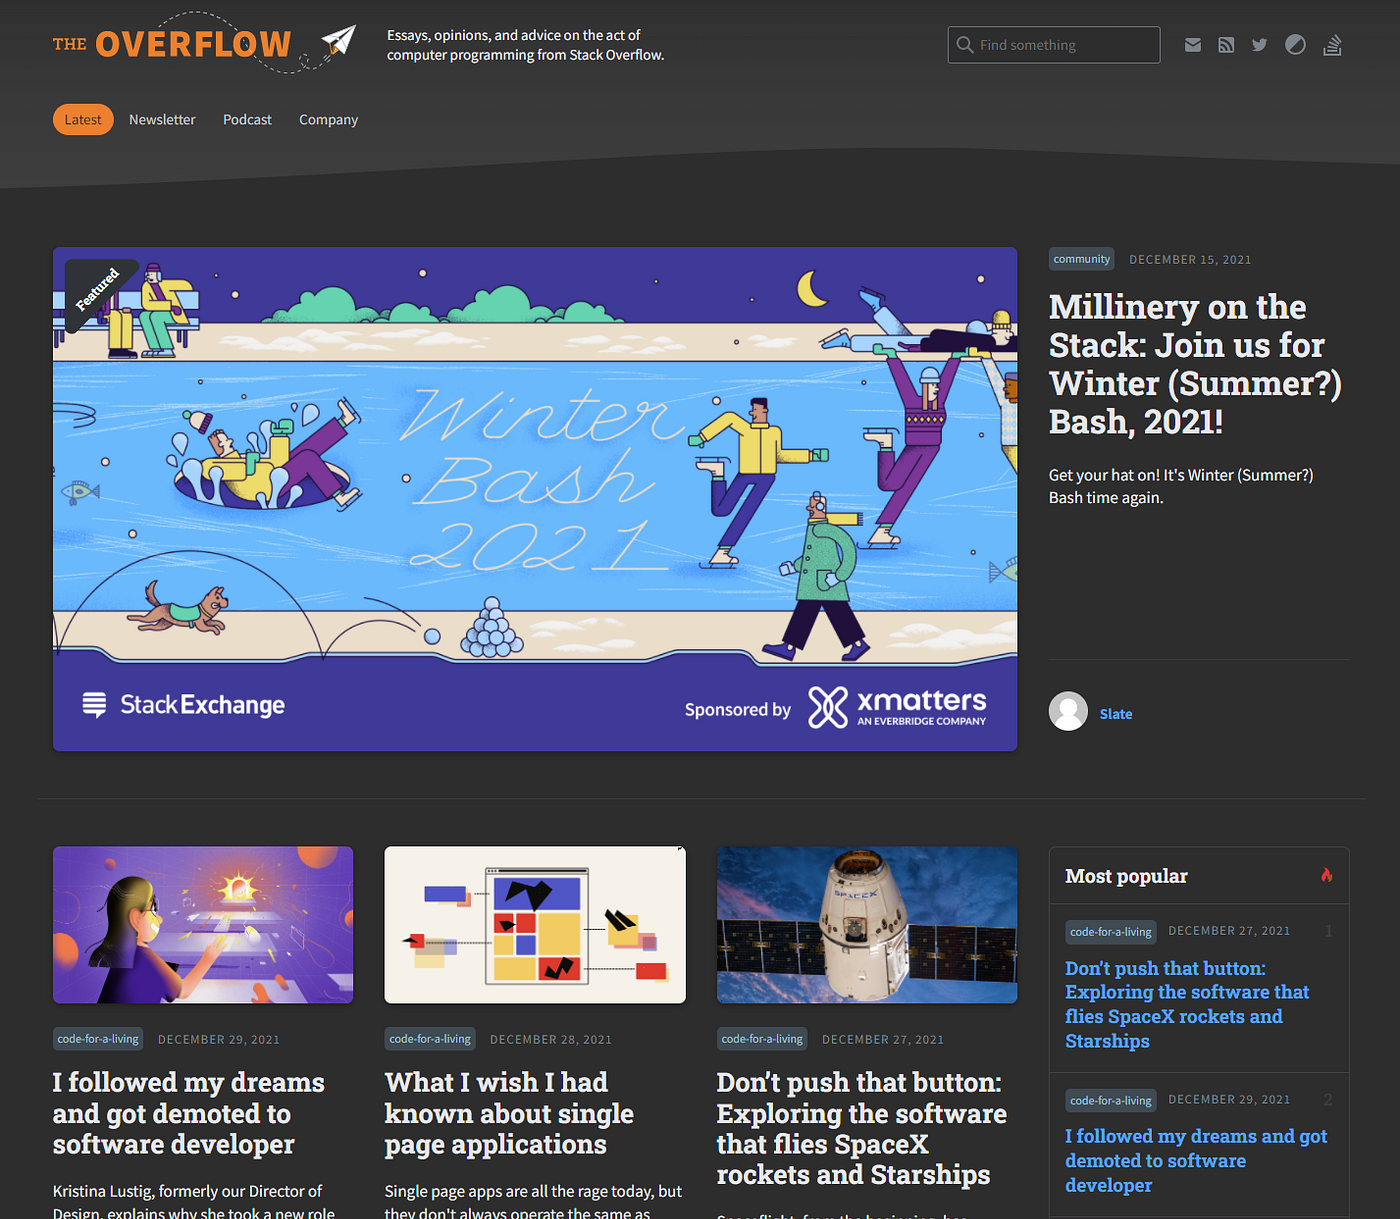This screenshot has width=1400, height=1219.
Task: Open the single page applications thumbnail image
Action: (x=535, y=925)
